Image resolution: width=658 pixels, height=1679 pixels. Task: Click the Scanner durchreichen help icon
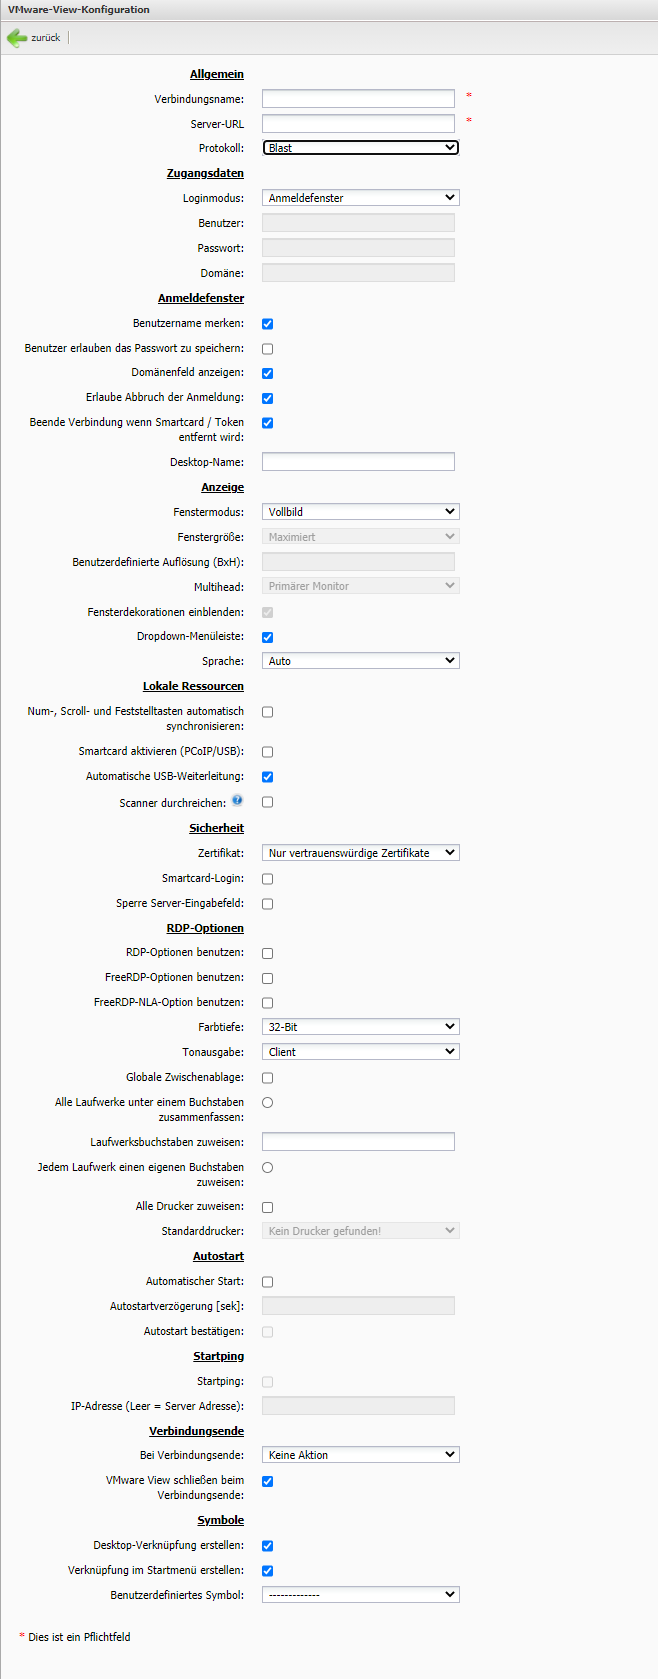[237, 800]
